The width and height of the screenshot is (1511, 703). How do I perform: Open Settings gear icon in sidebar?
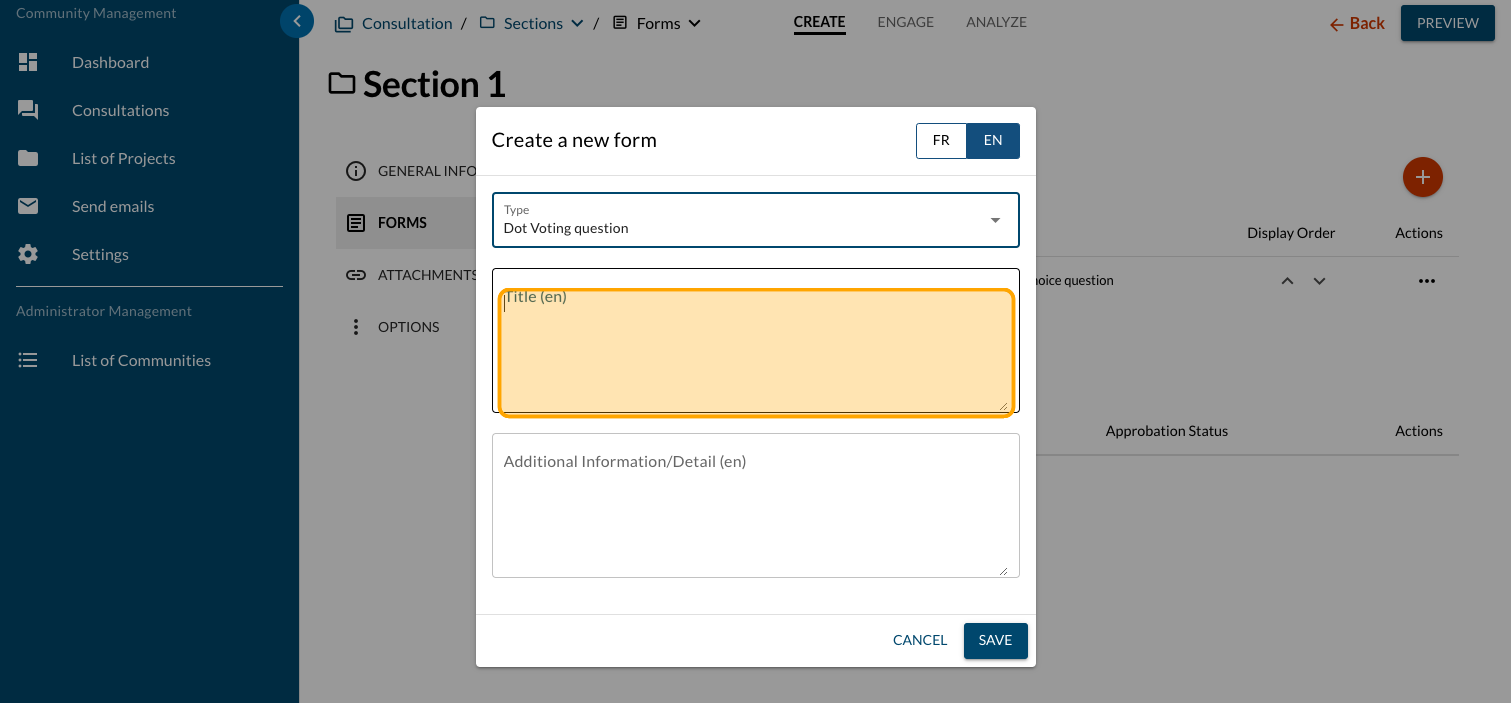coord(28,254)
